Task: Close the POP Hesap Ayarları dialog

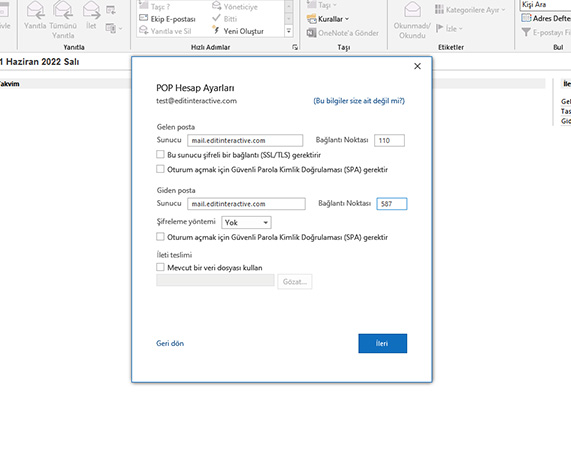Action: point(417,66)
